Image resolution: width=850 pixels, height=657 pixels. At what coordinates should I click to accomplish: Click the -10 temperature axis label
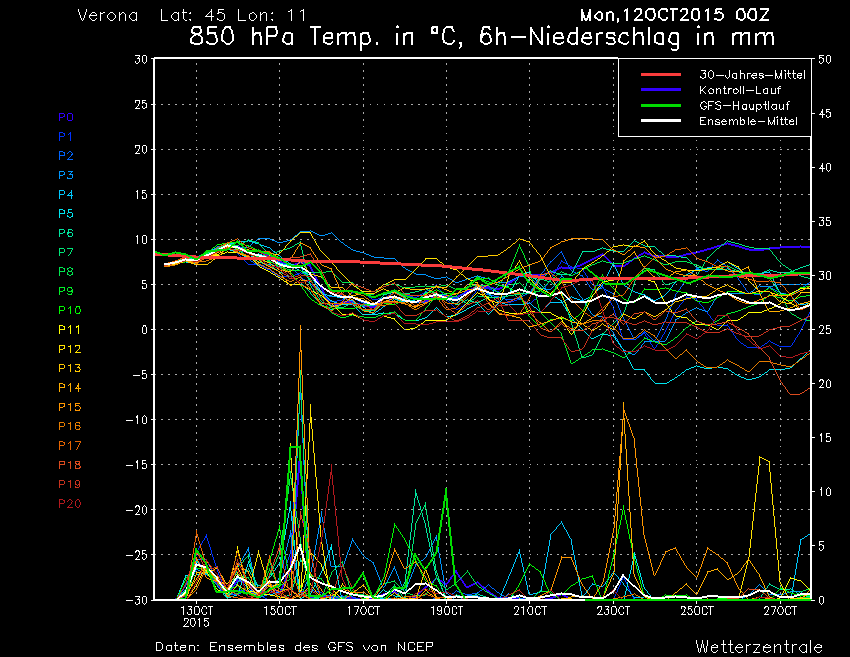pyautogui.click(x=136, y=420)
